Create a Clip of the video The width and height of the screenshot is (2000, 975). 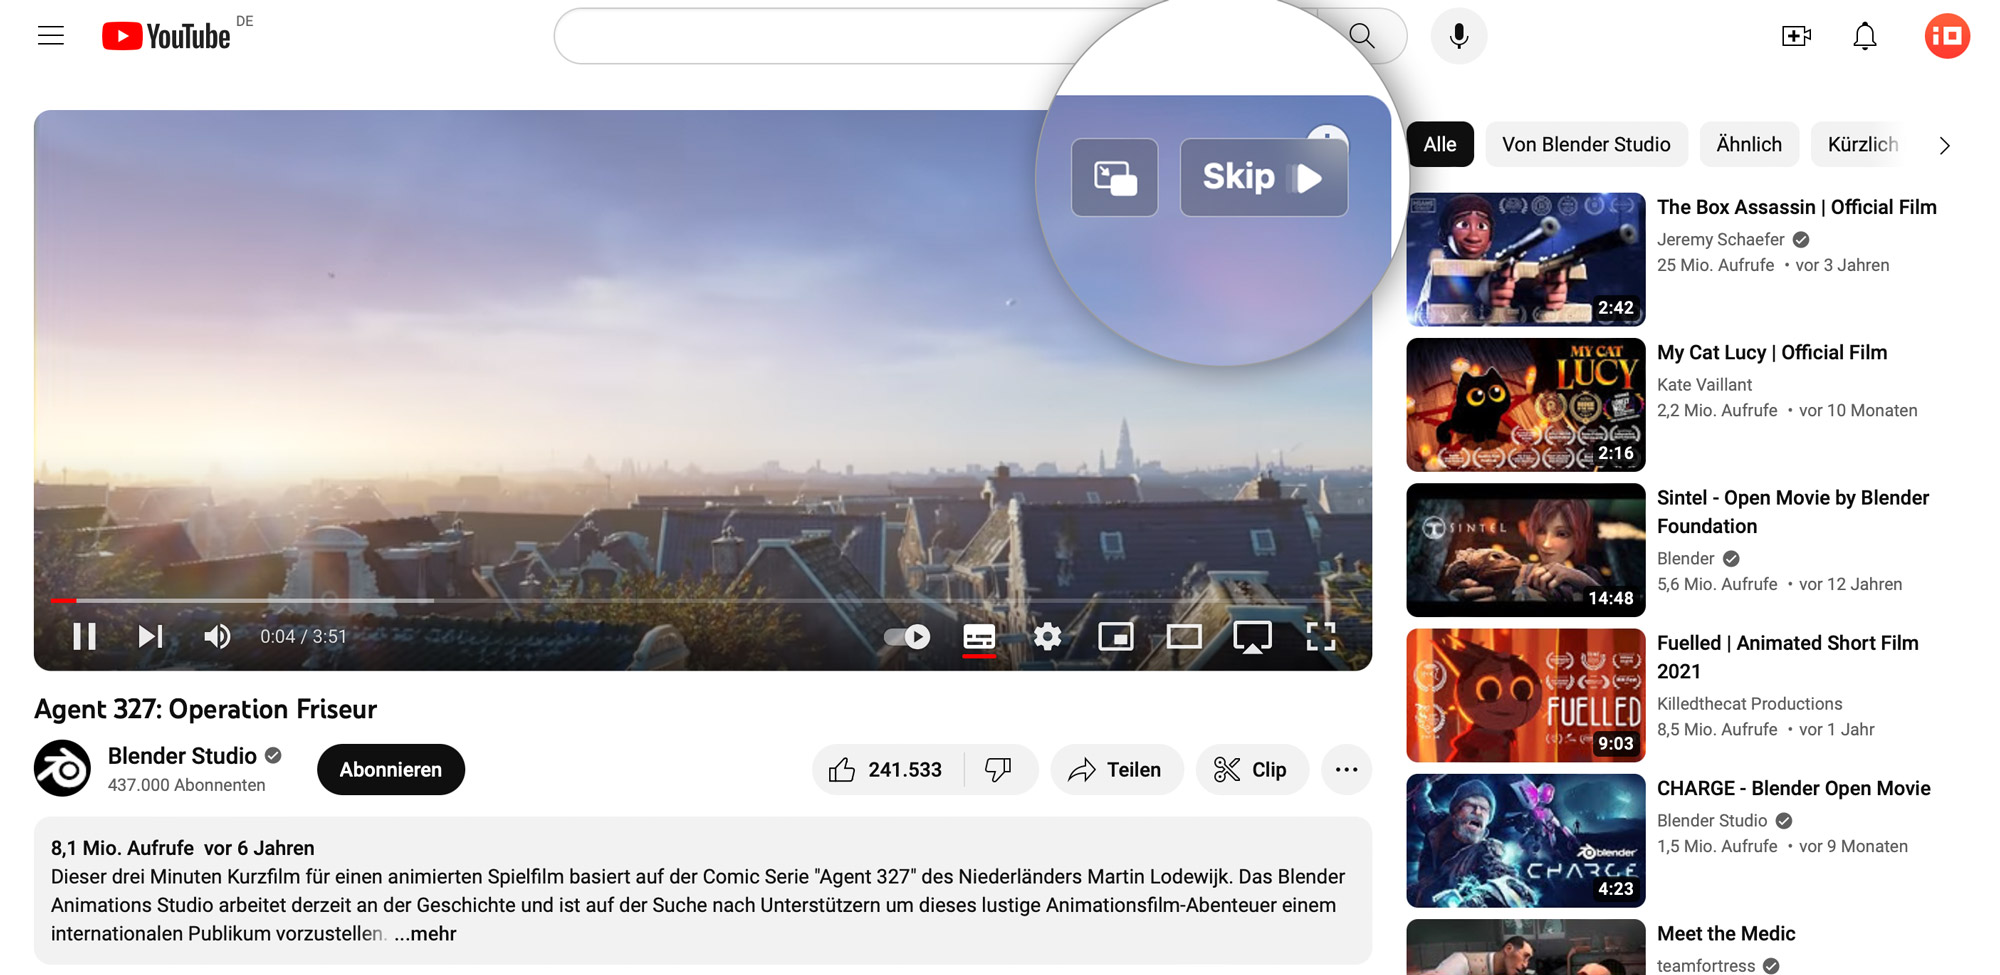(x=1252, y=770)
